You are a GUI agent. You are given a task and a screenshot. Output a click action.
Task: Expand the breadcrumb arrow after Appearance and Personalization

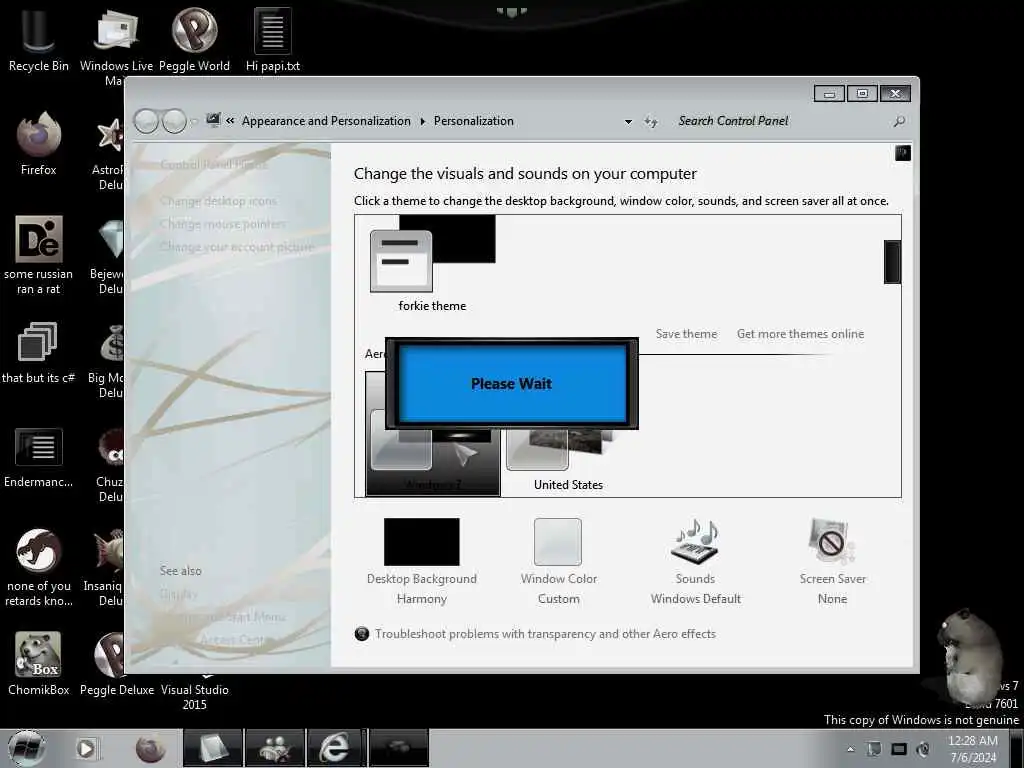coord(423,121)
